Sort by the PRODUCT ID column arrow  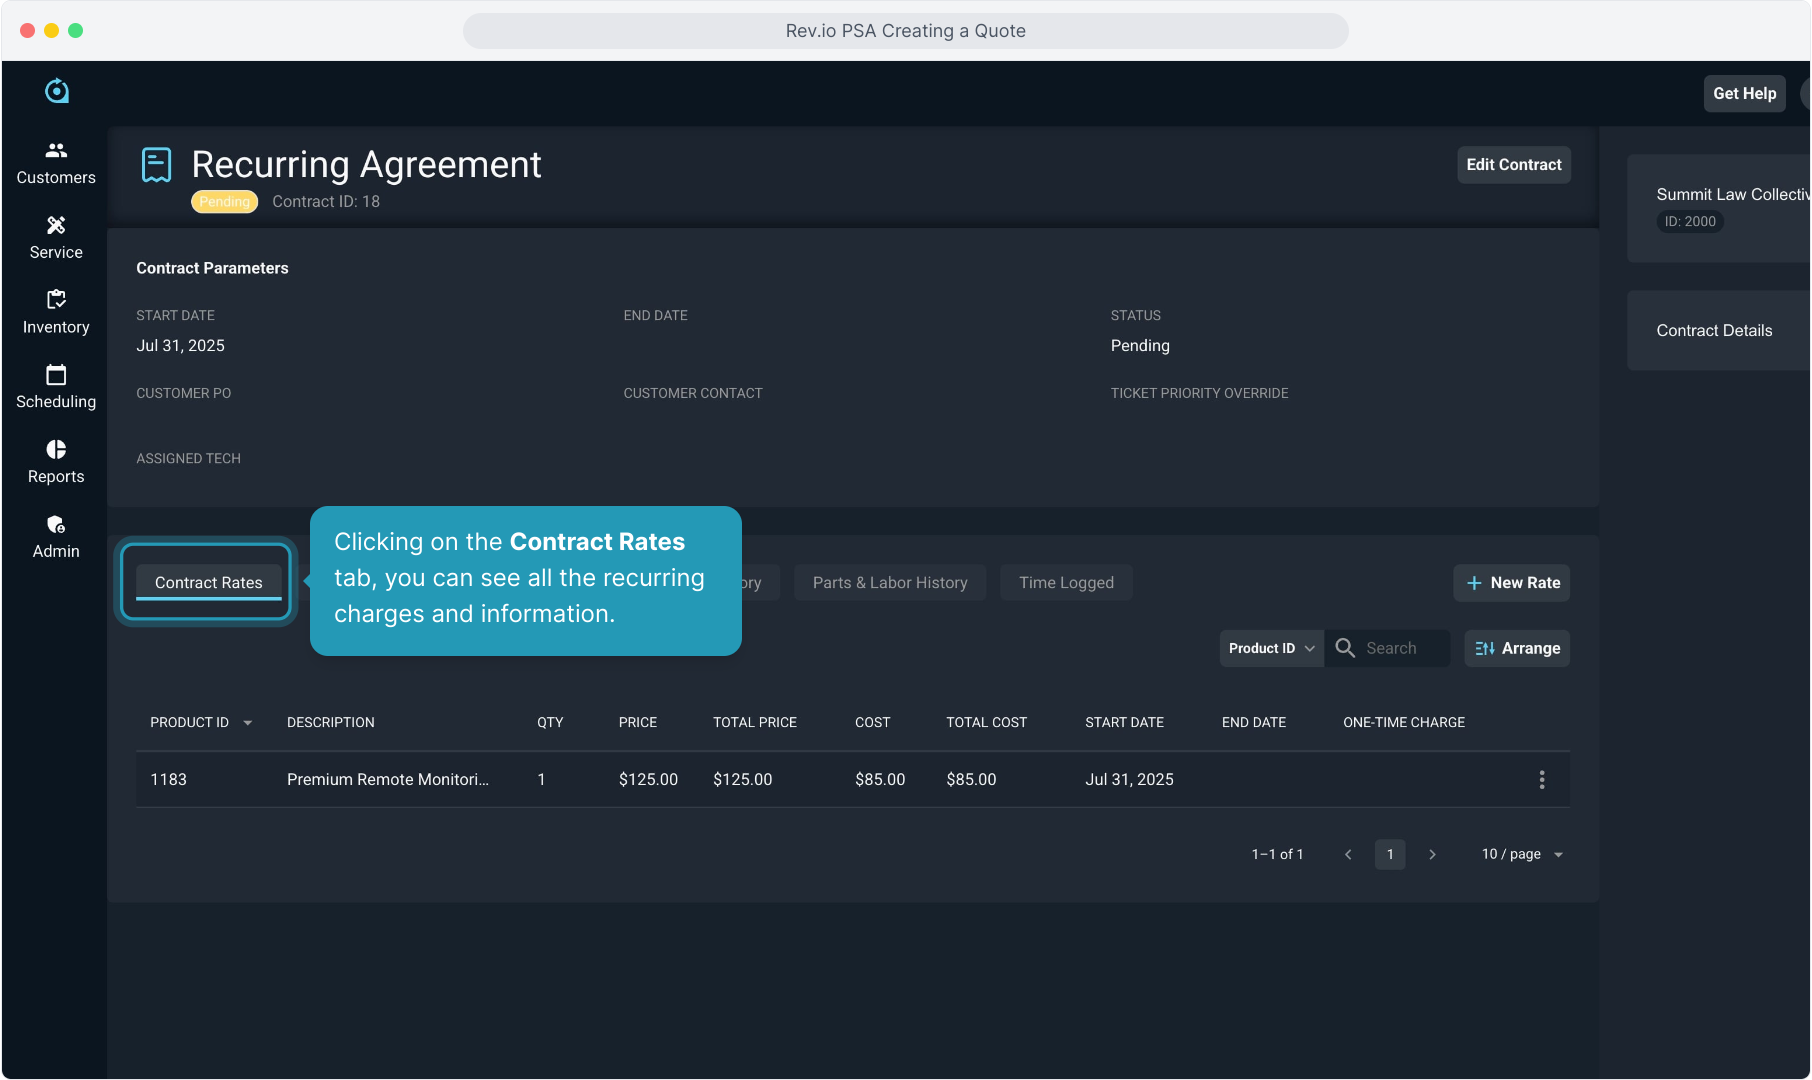click(x=248, y=723)
